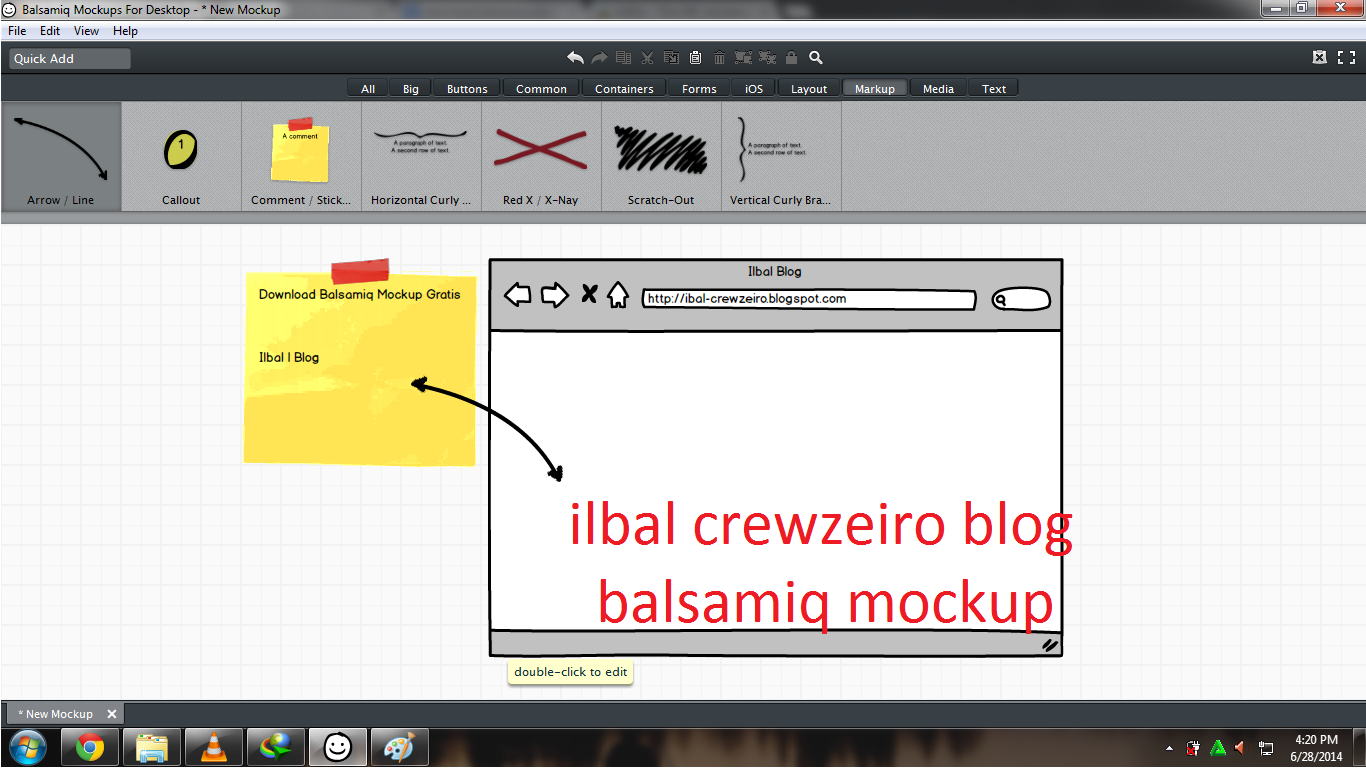Image resolution: width=1366 pixels, height=768 pixels.
Task: Pick the Comment / Sticky note component
Action: click(301, 156)
